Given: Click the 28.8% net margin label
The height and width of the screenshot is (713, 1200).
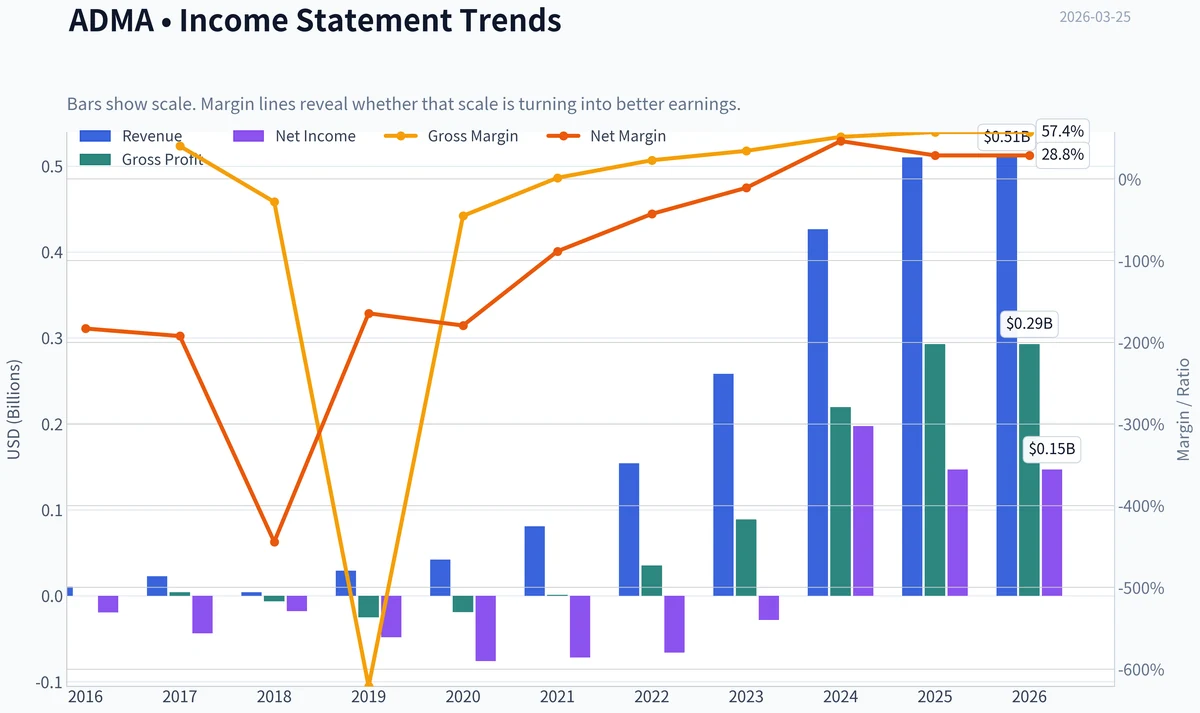Looking at the screenshot, I should click(x=1062, y=155).
